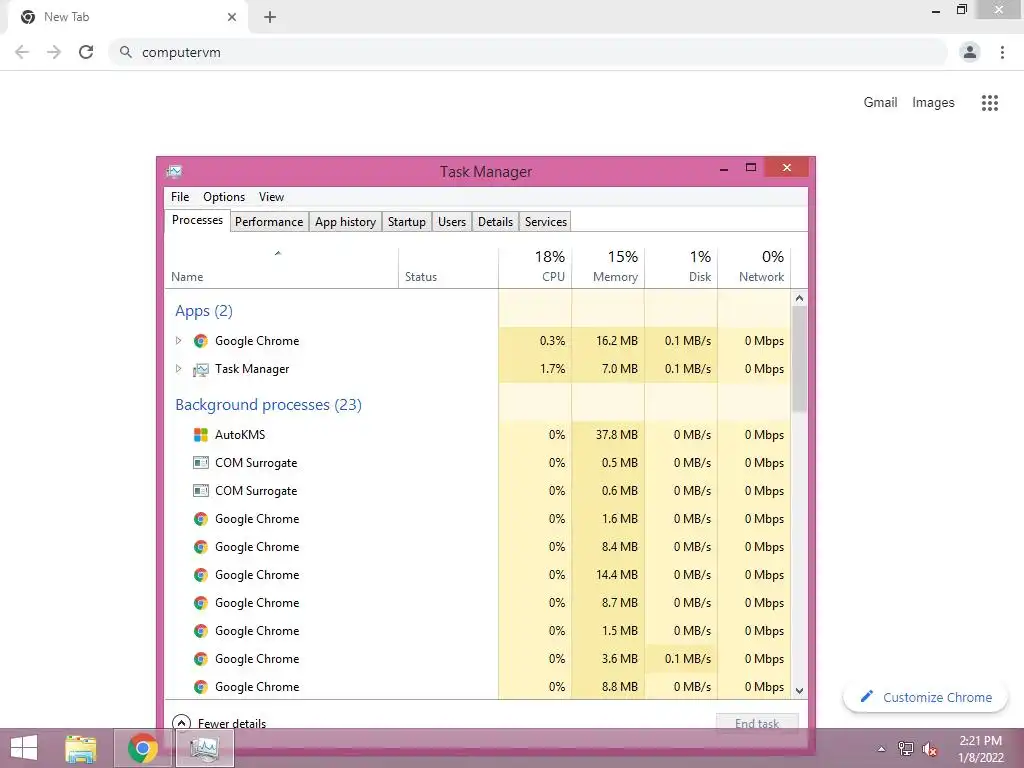Open a new tab with plus icon
The height and width of the screenshot is (768, 1024).
pos(270,17)
